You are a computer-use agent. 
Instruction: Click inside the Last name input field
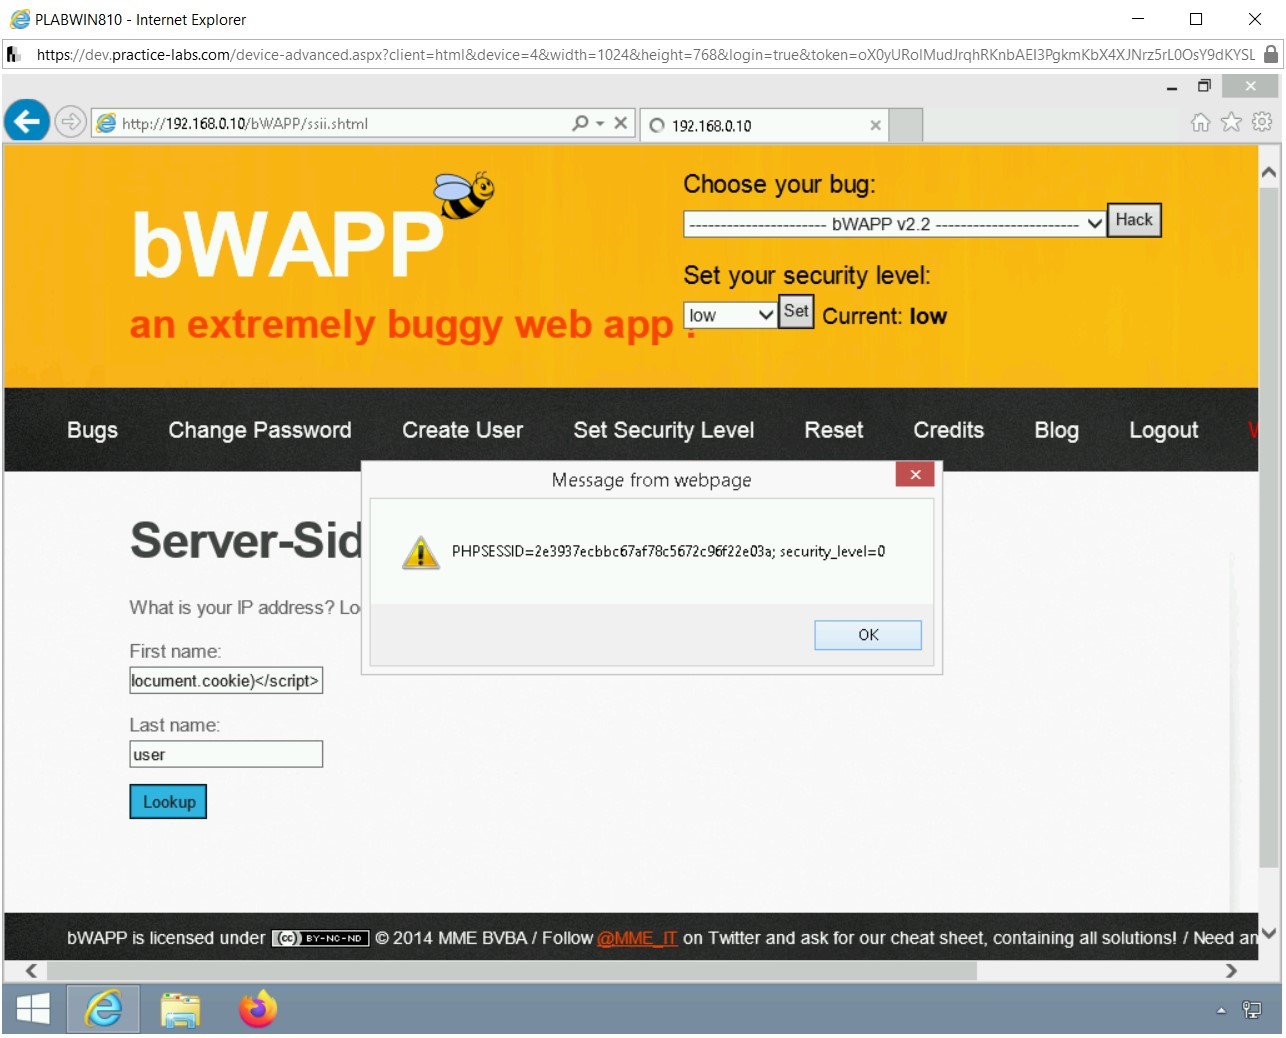click(x=225, y=754)
